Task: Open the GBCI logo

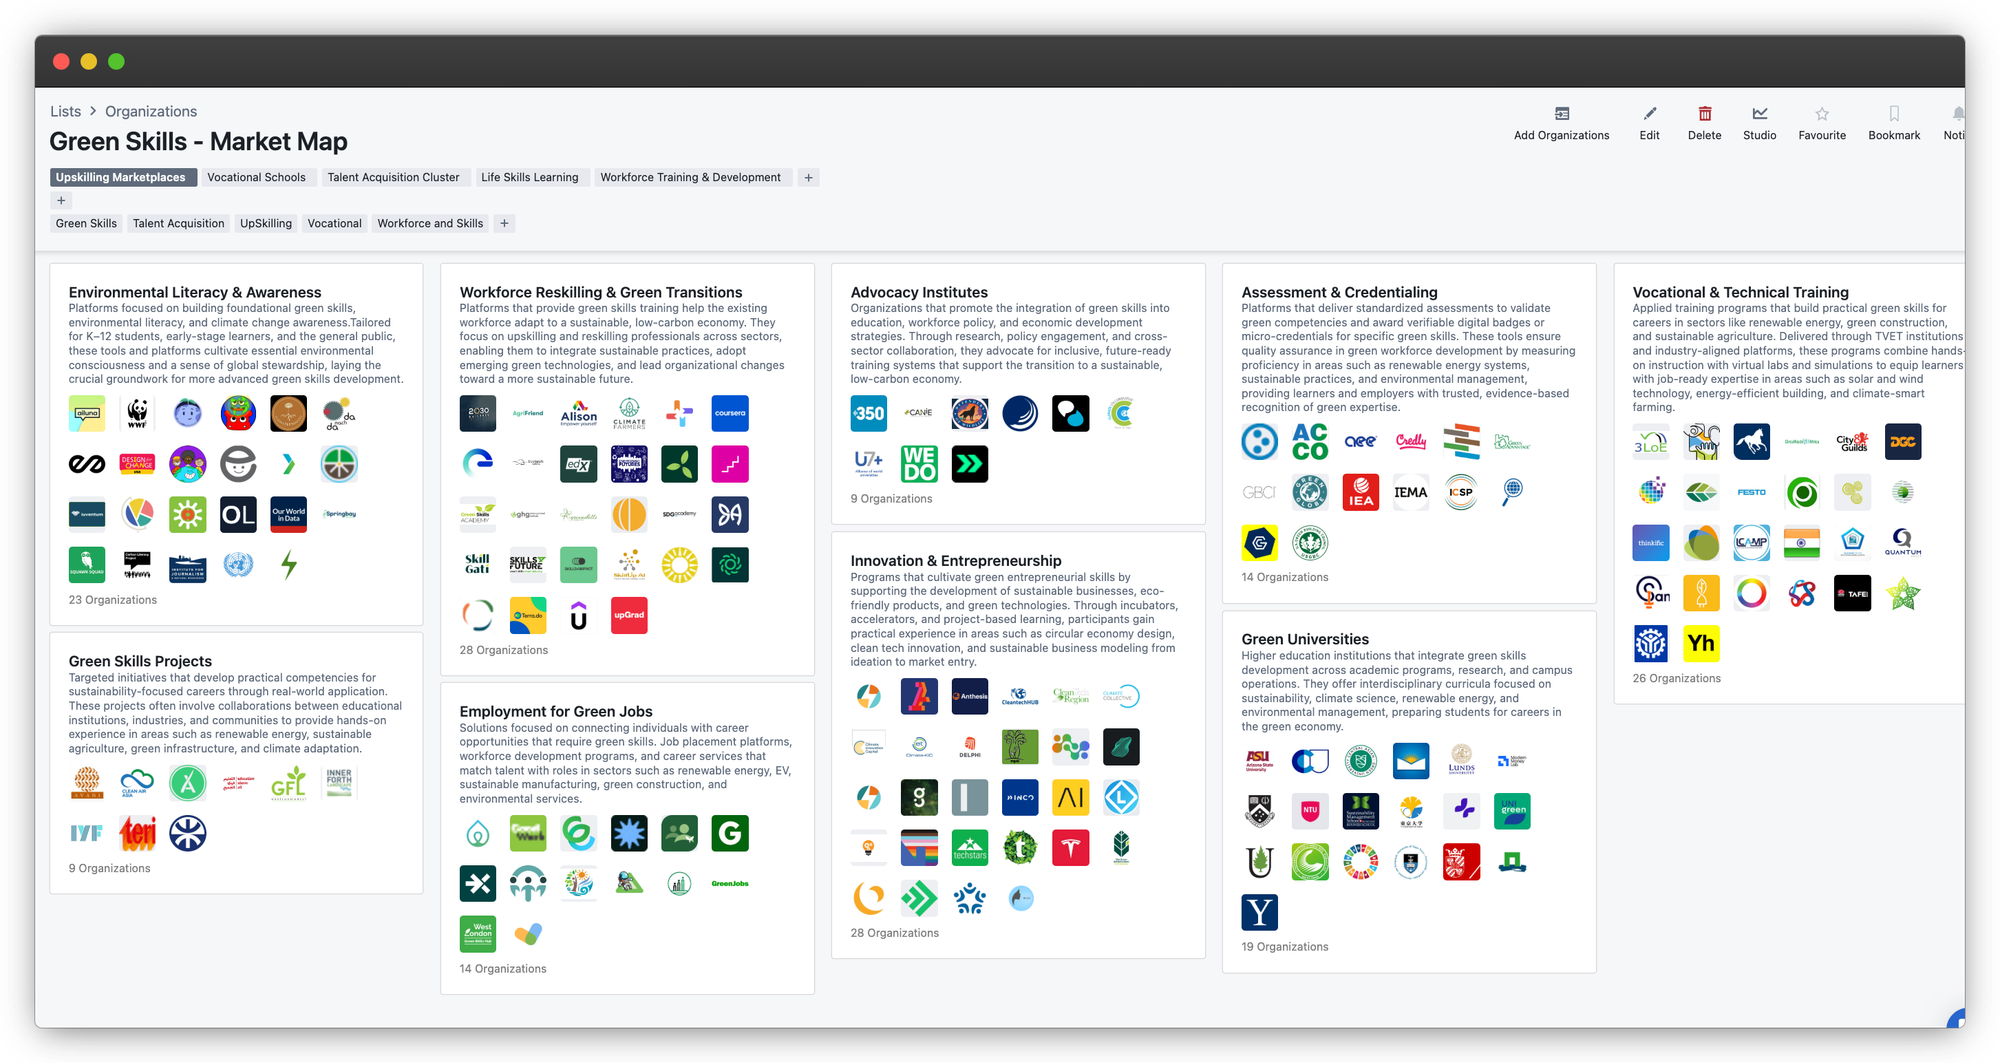Action: click(1260, 492)
